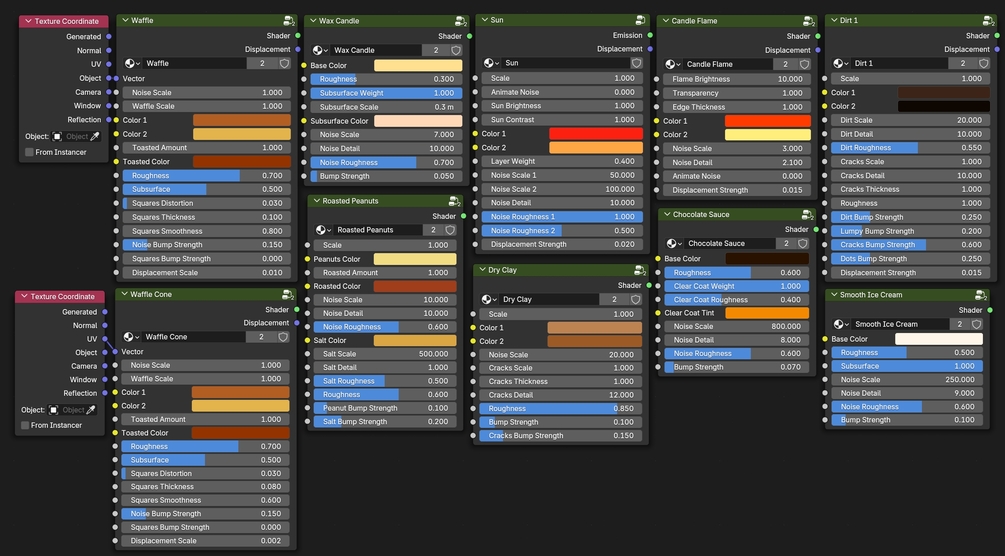Screen dimensions: 1005x556
Task: Click the Flame Brightness field in Candle Flame
Action: [736, 80]
